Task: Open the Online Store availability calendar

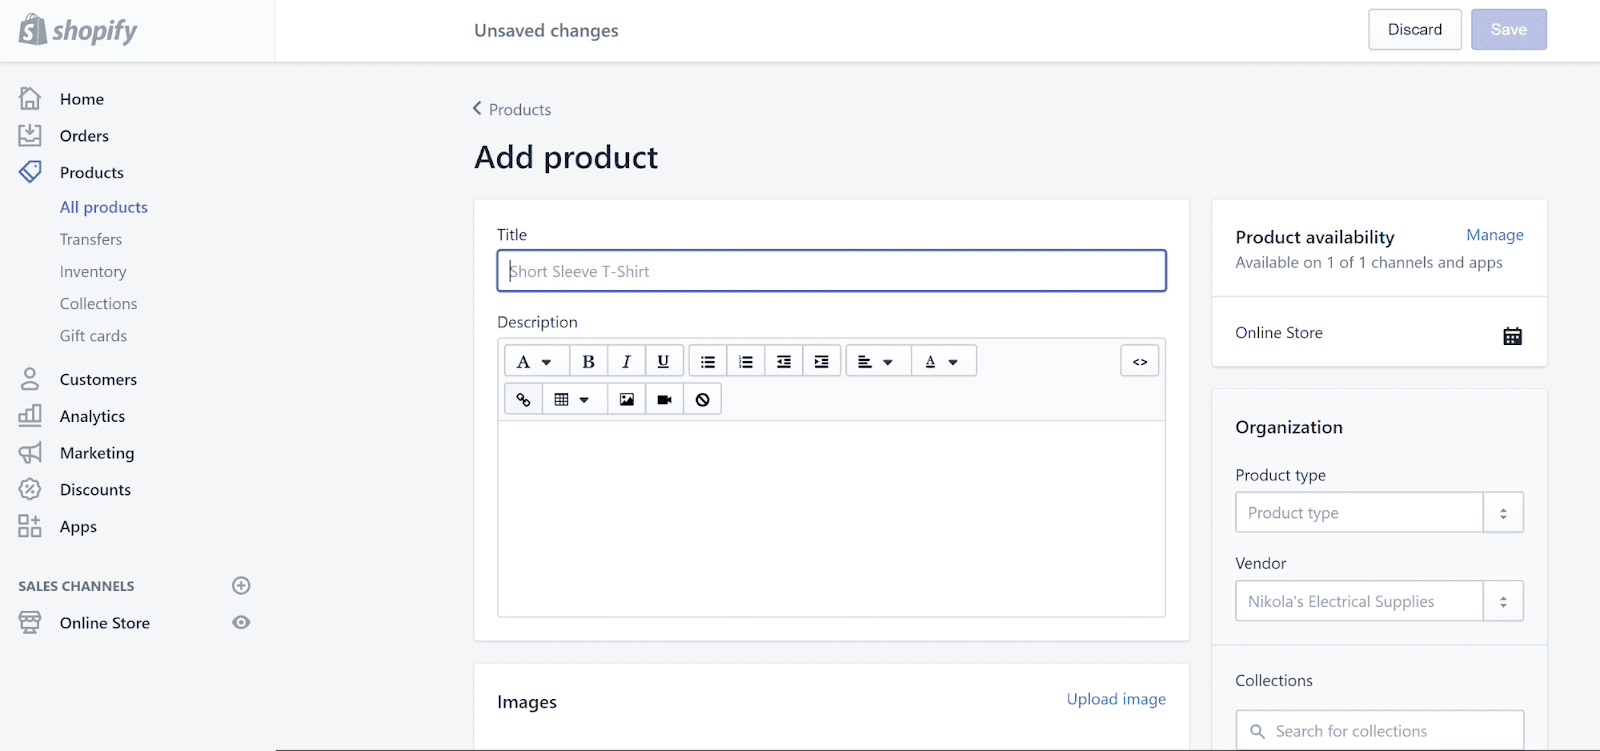Action: [1512, 336]
